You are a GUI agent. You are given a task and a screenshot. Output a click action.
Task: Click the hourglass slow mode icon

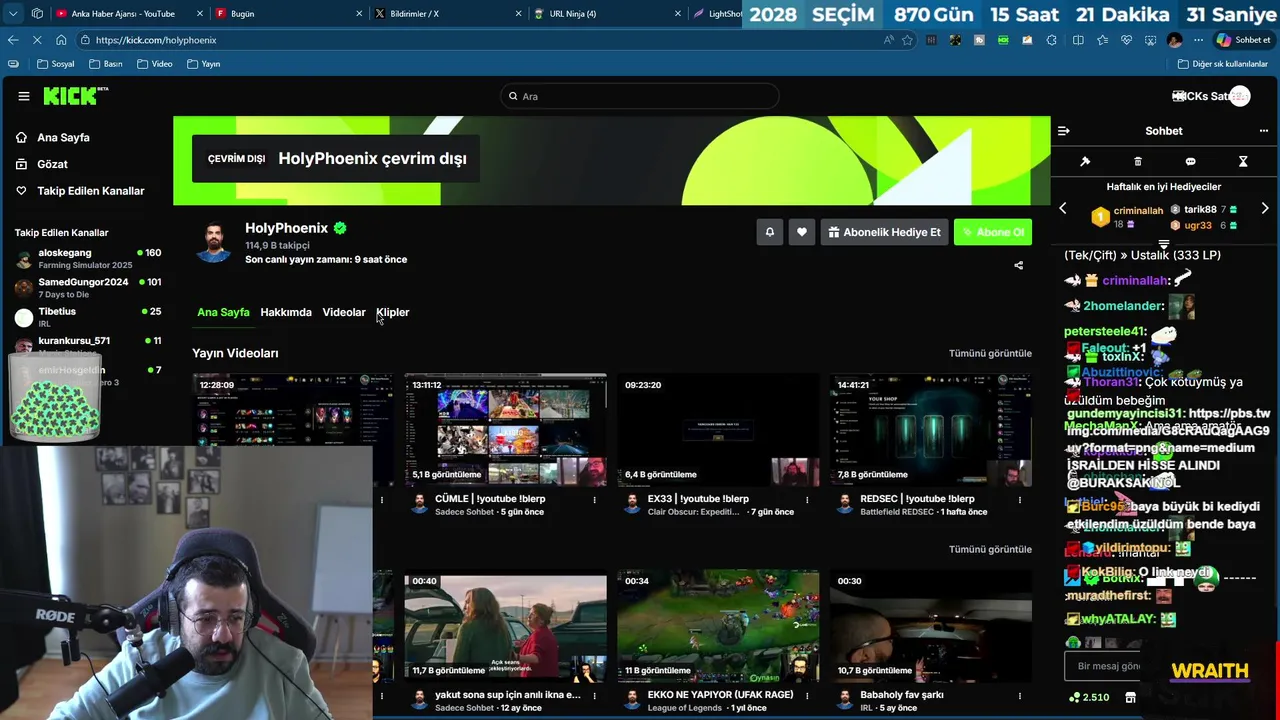coord(1243,161)
